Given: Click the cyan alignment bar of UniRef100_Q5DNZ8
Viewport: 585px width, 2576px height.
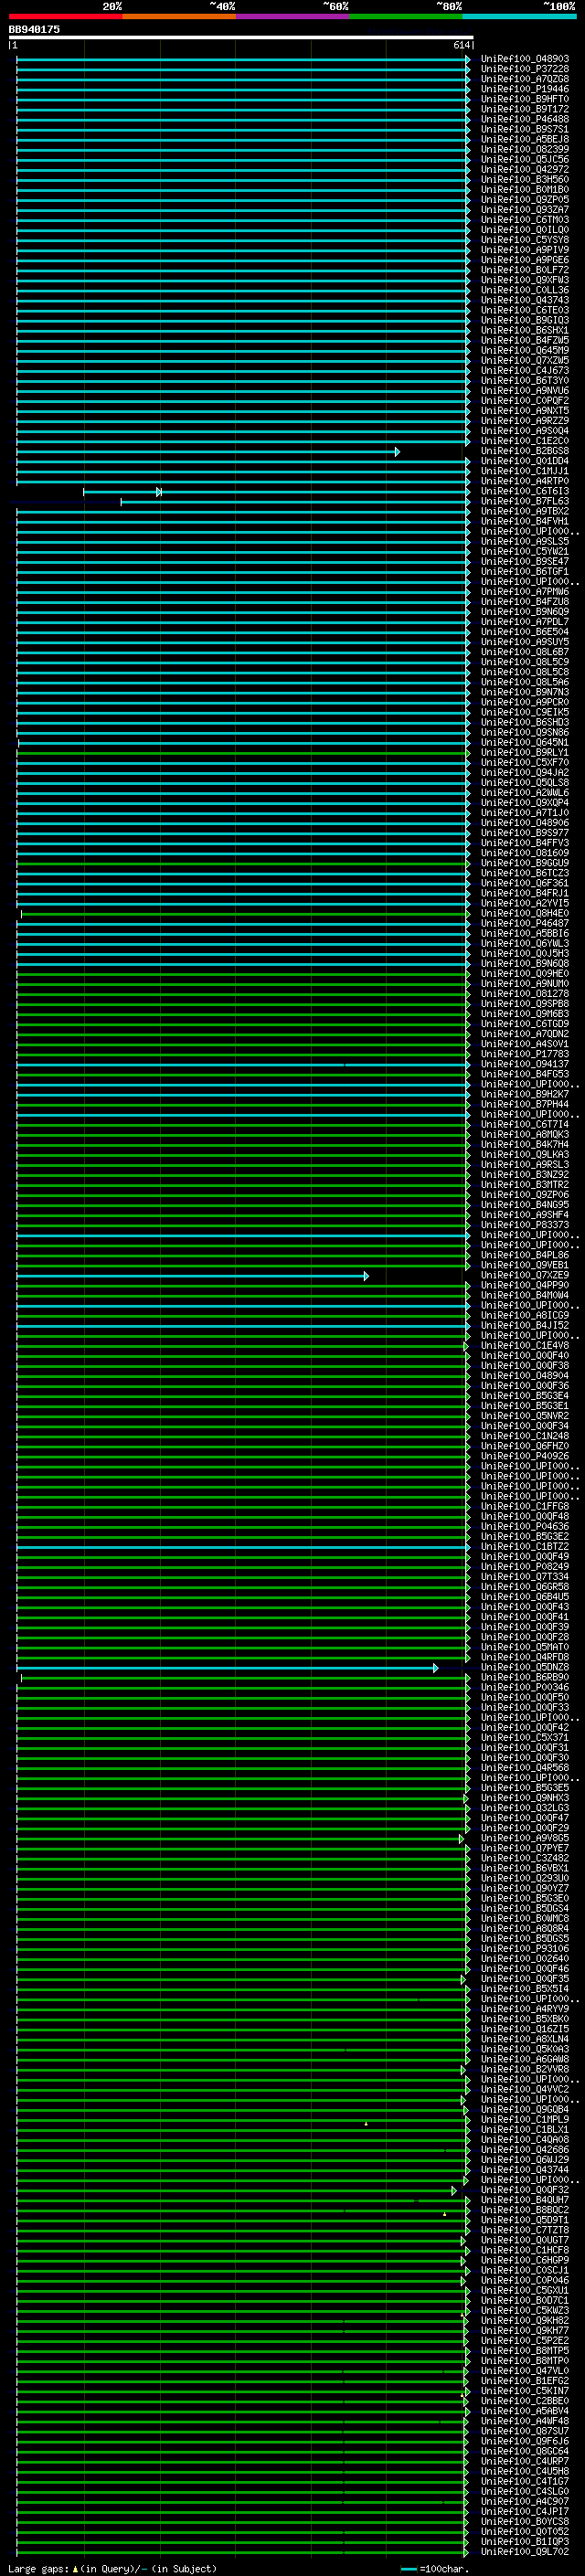Looking at the screenshot, I should click(x=228, y=1668).
